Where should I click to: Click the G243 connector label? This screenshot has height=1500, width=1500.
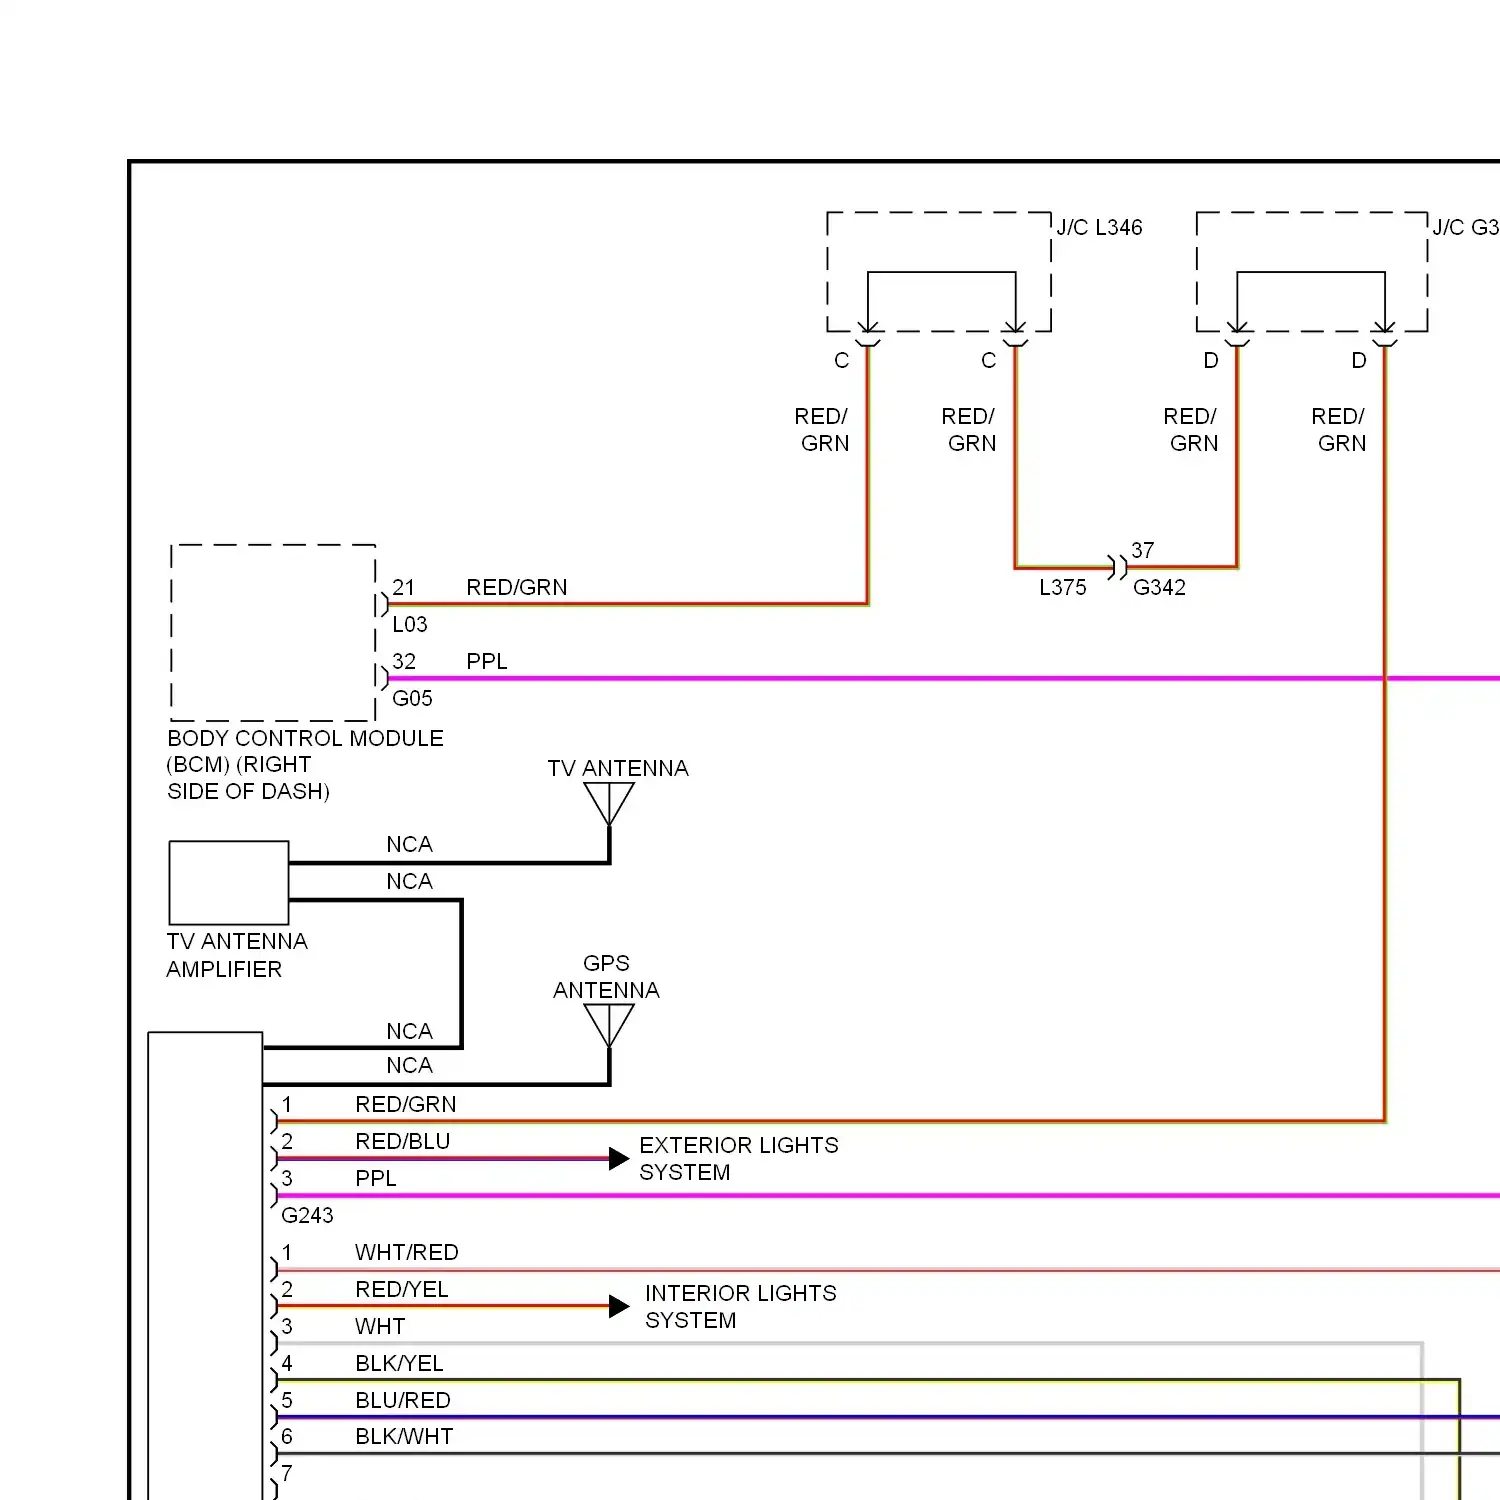[x=307, y=1216]
